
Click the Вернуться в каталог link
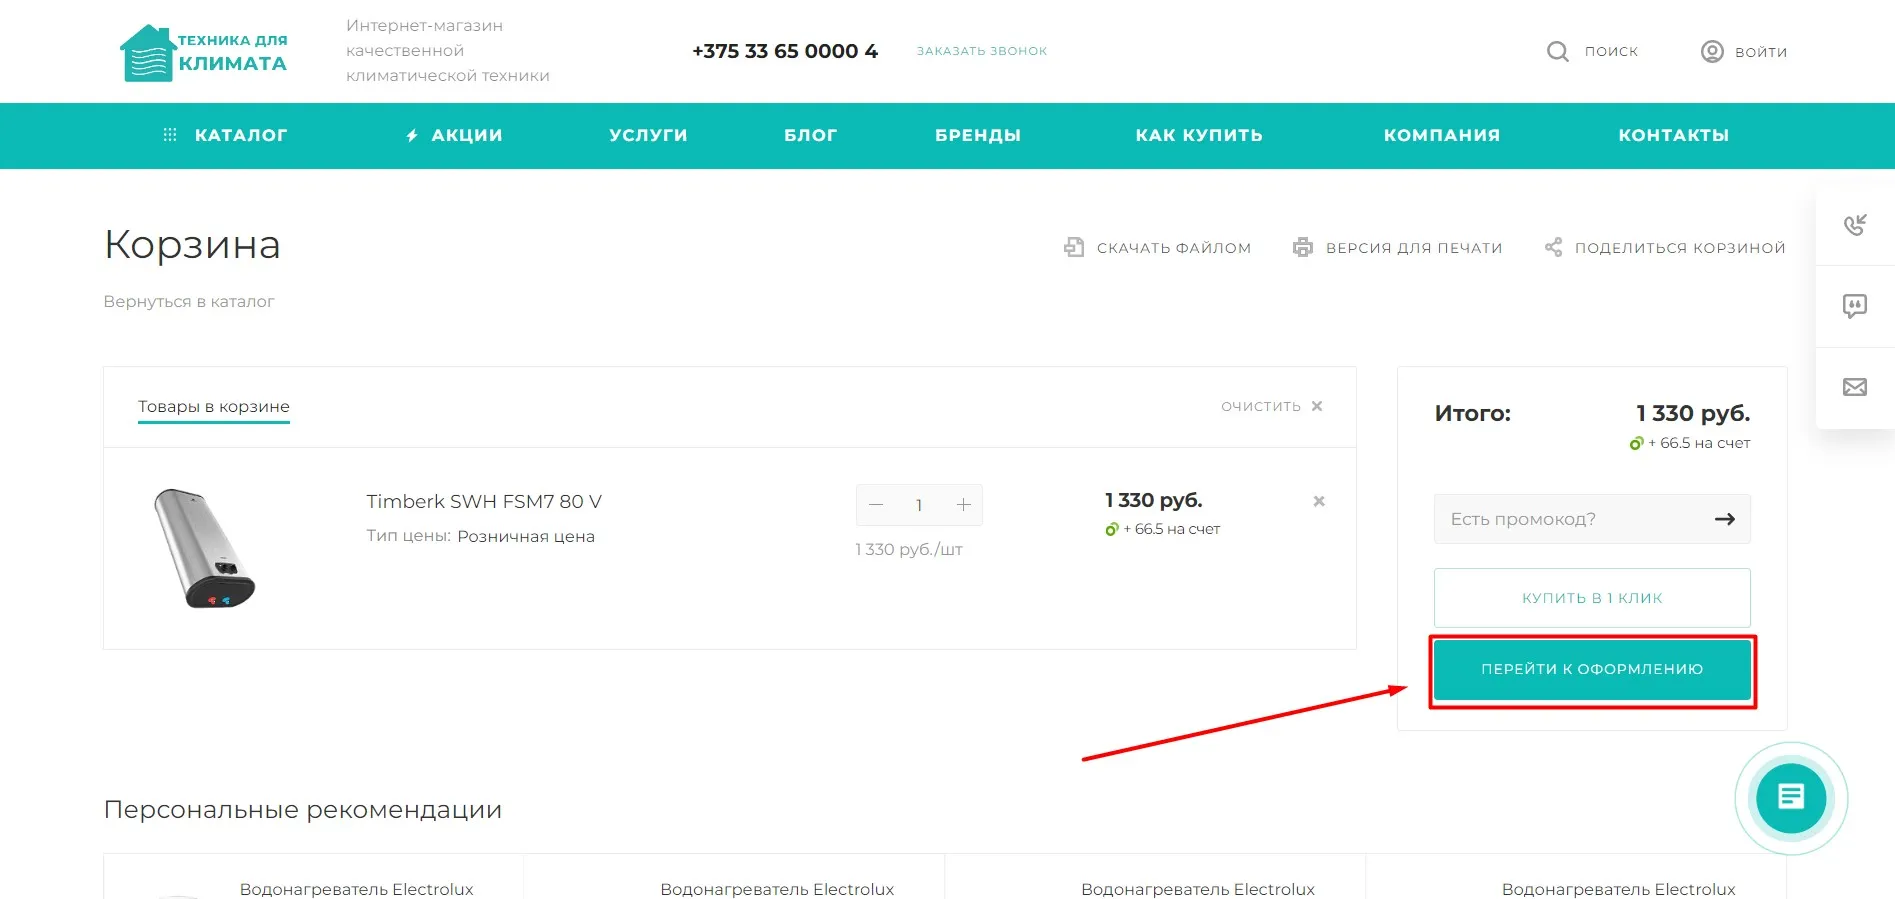click(189, 301)
